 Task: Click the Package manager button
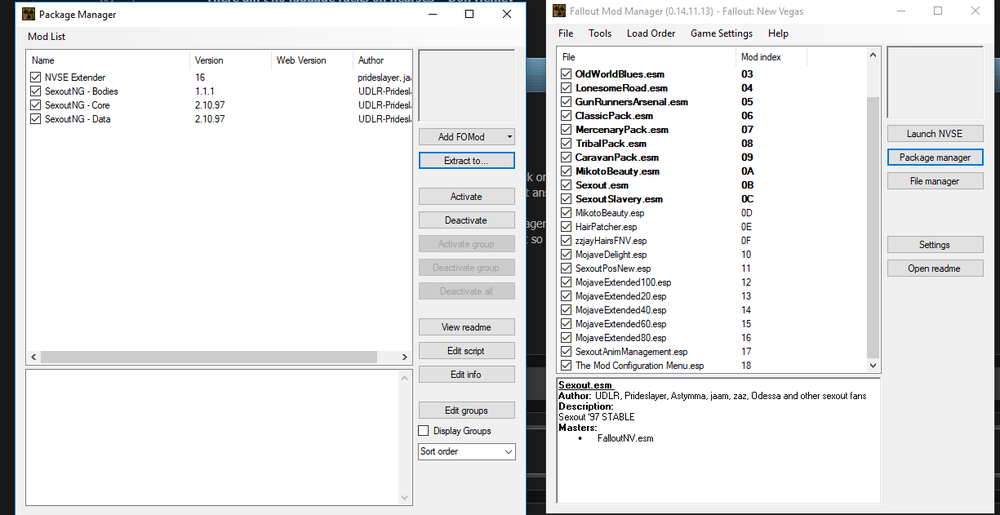click(x=935, y=157)
